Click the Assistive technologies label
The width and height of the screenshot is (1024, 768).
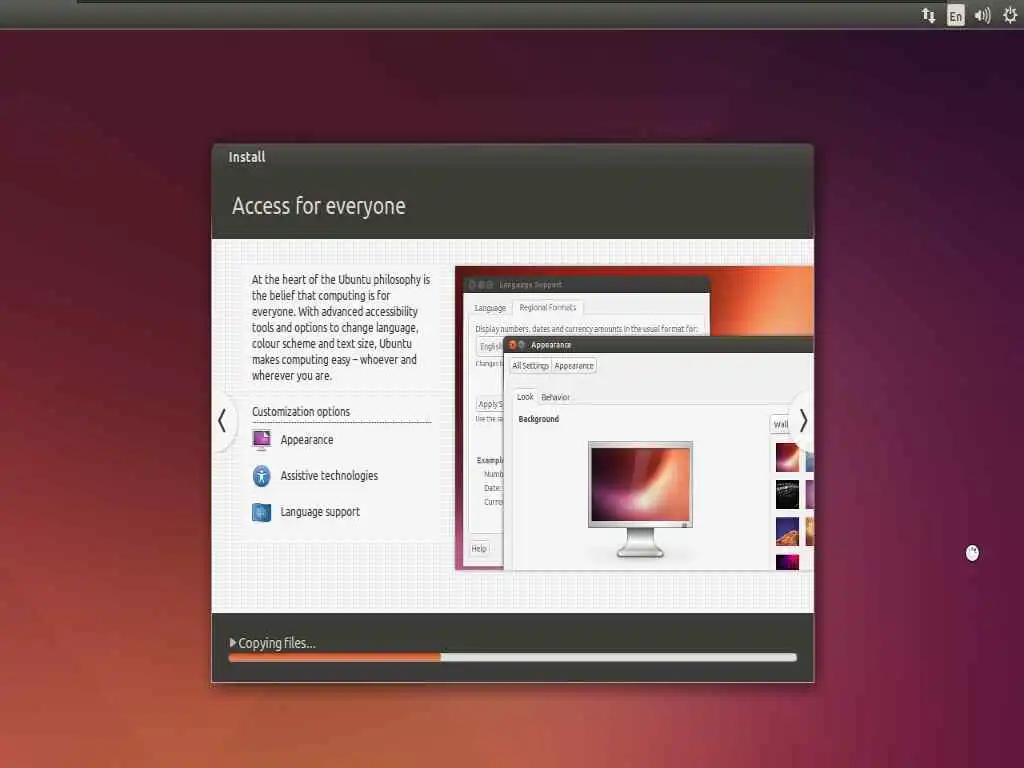(x=329, y=475)
